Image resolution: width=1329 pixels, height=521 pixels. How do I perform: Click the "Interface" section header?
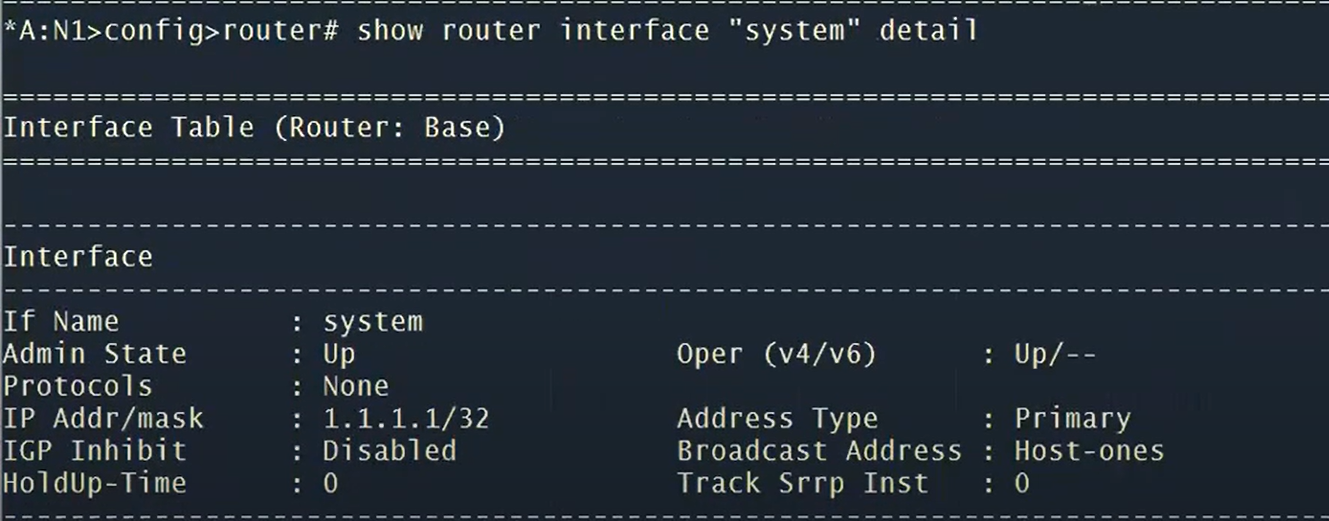coord(78,257)
